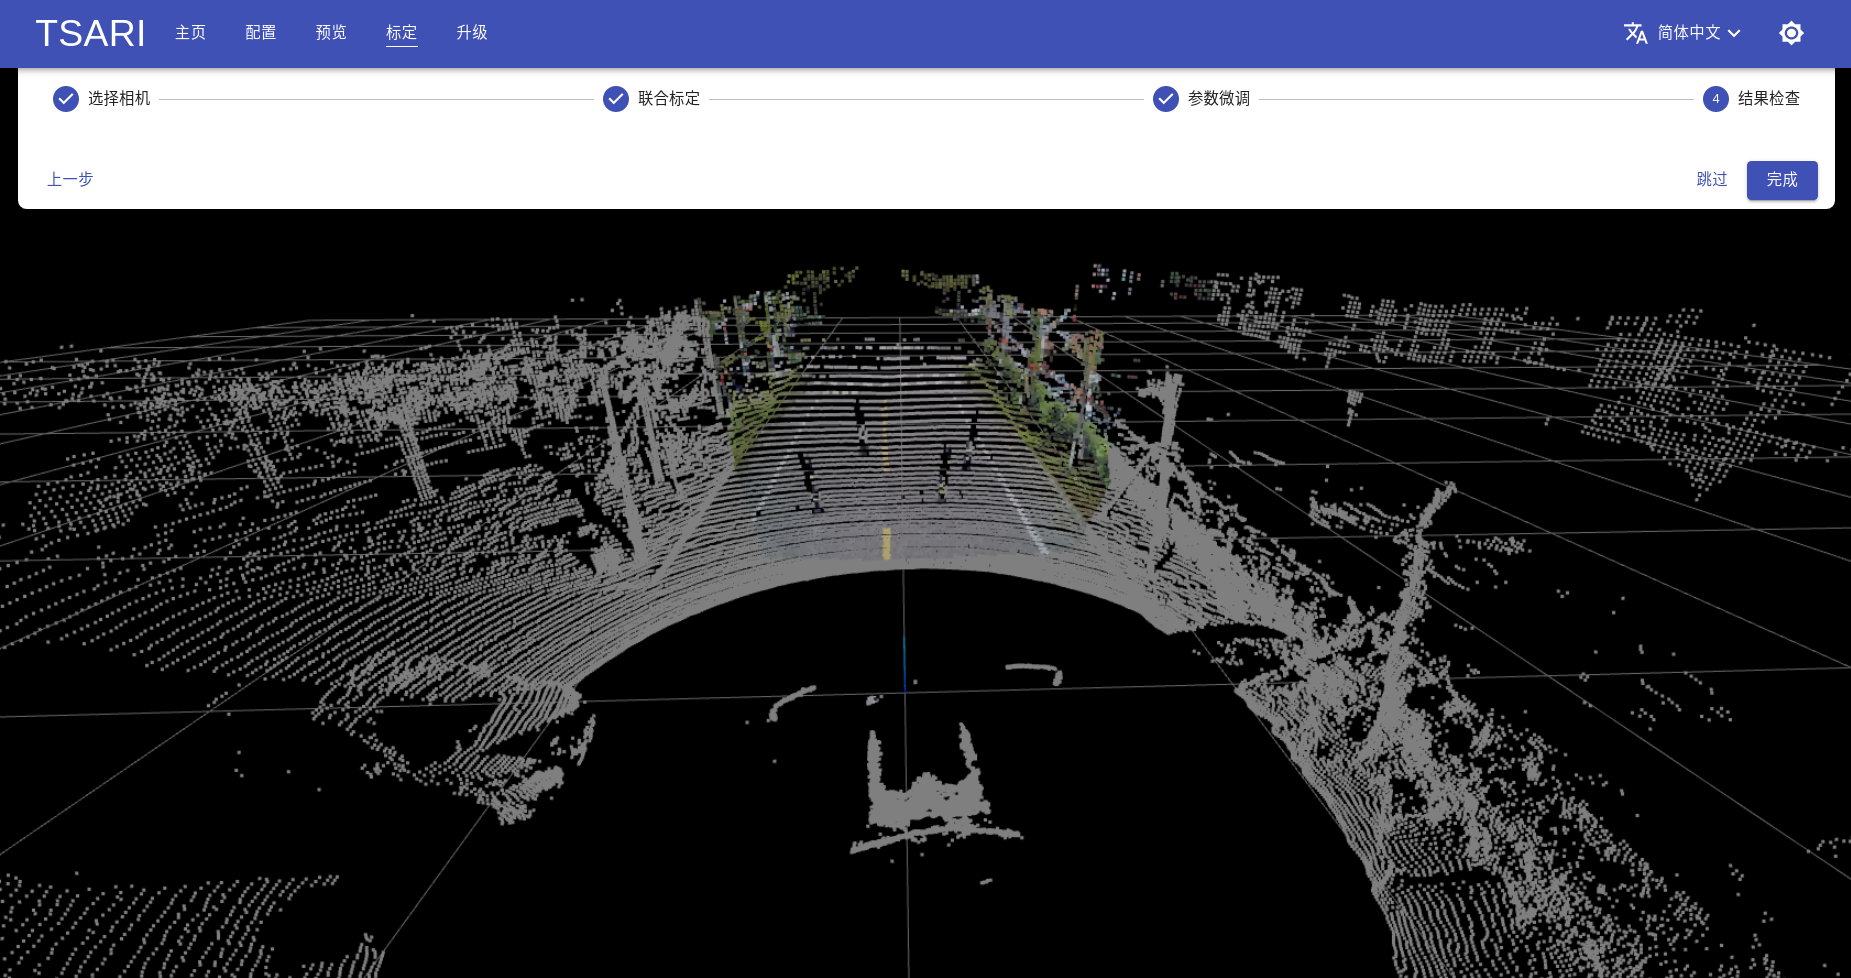Select the 标定 calibration tab
The width and height of the screenshot is (1851, 978).
click(402, 33)
